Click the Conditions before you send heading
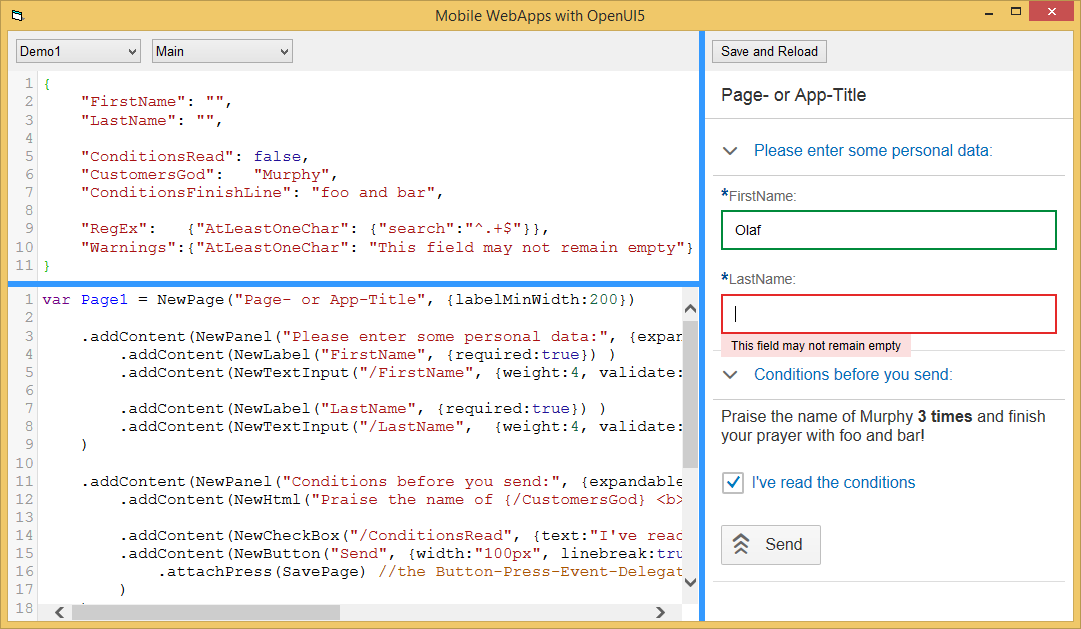This screenshot has width=1081, height=629. (852, 375)
